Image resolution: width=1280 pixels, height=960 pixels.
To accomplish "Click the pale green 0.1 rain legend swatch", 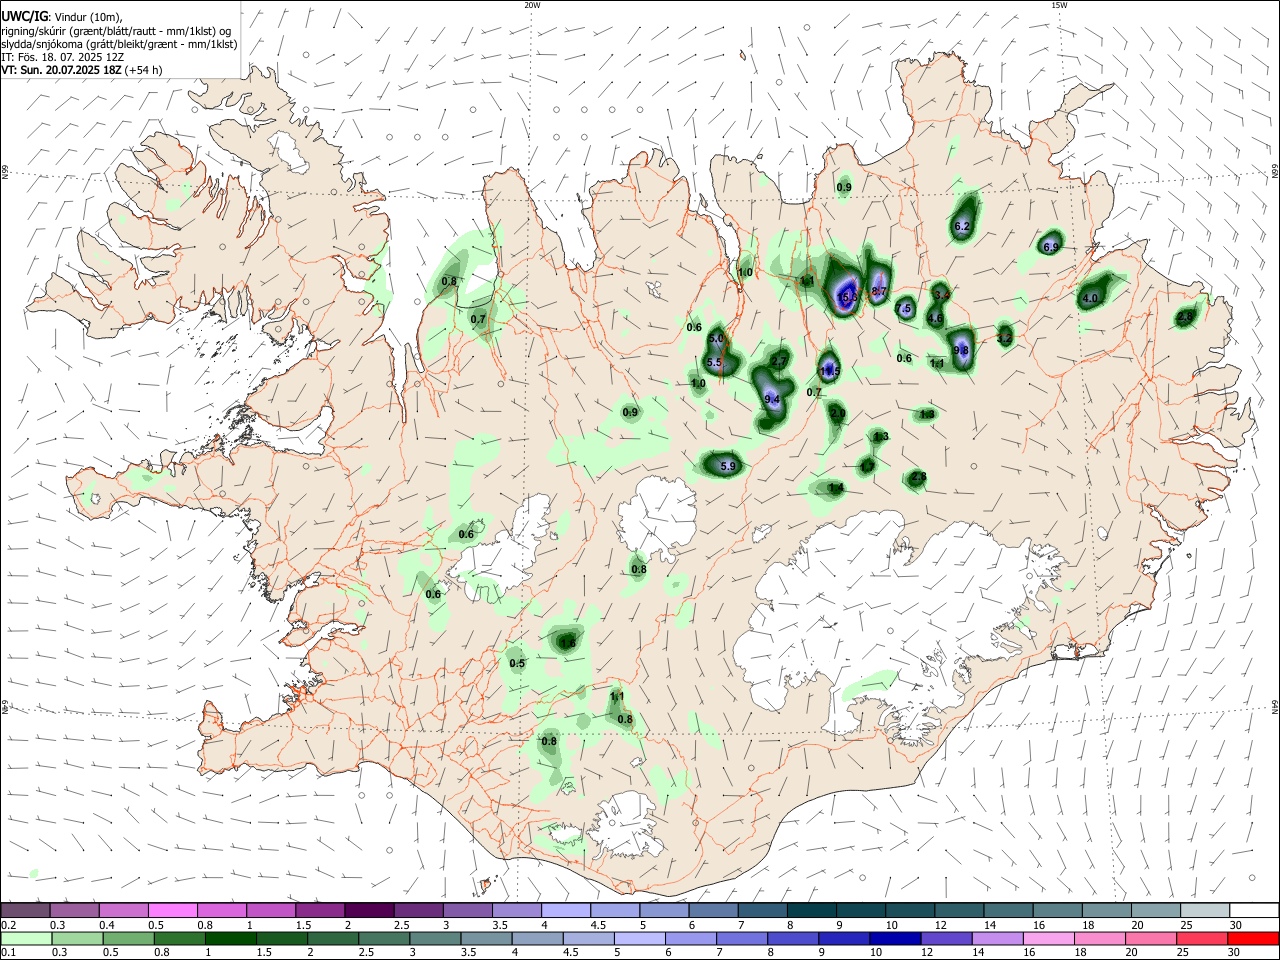I will (x=26, y=938).
